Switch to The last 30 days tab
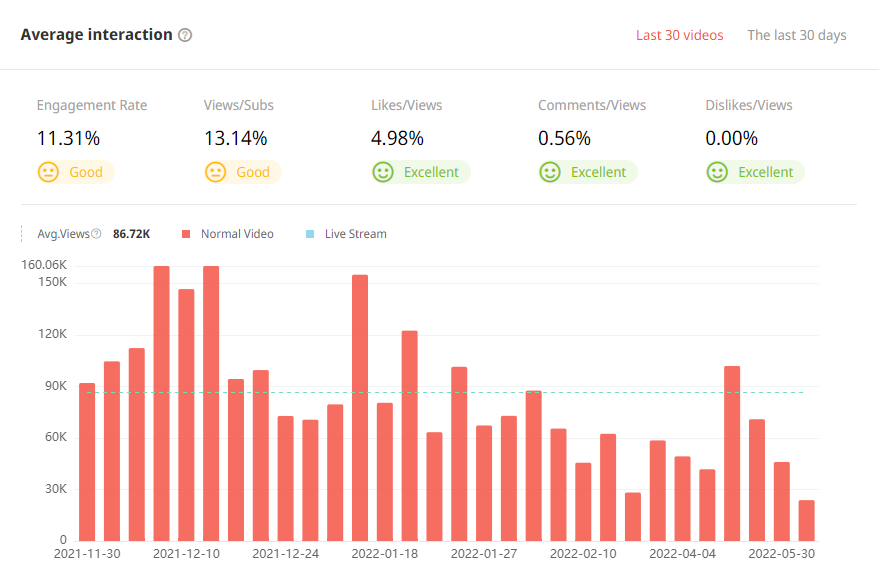This screenshot has height=585, width=879. (796, 35)
